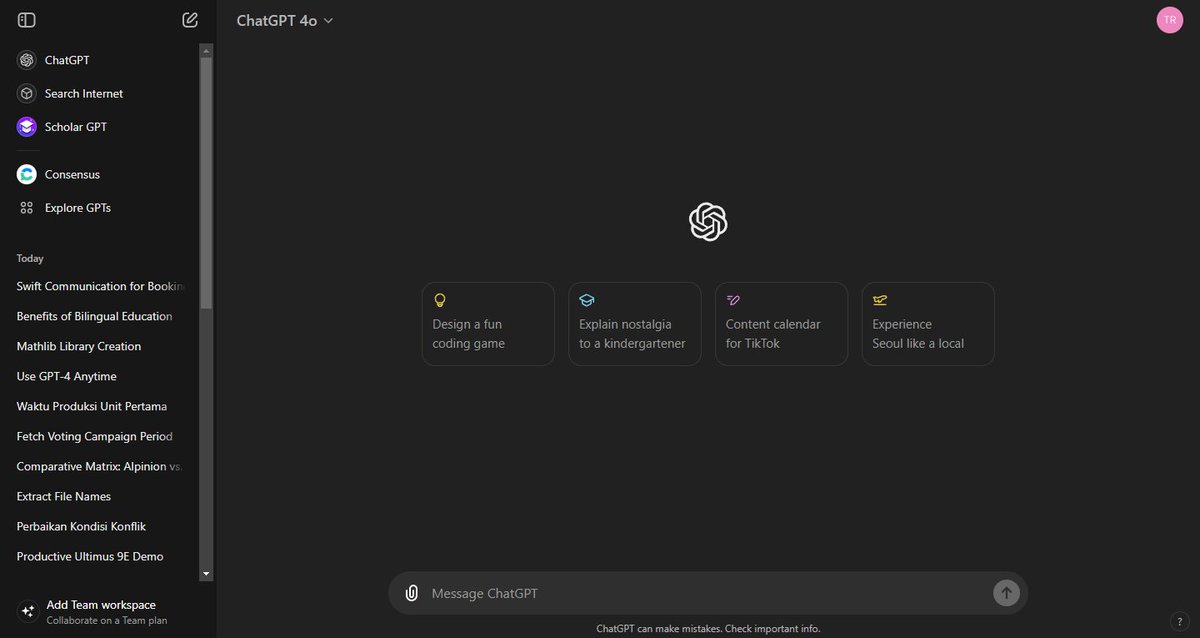Click the ChatGPT logo icon in the sidebar
This screenshot has height=638, width=1200.
pyautogui.click(x=27, y=60)
